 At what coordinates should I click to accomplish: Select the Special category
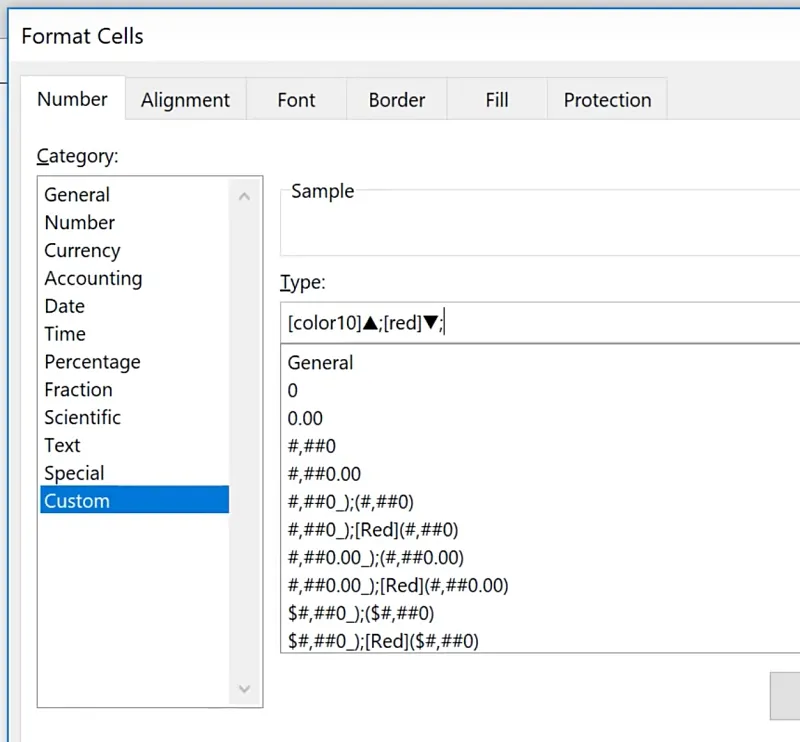[x=74, y=474]
